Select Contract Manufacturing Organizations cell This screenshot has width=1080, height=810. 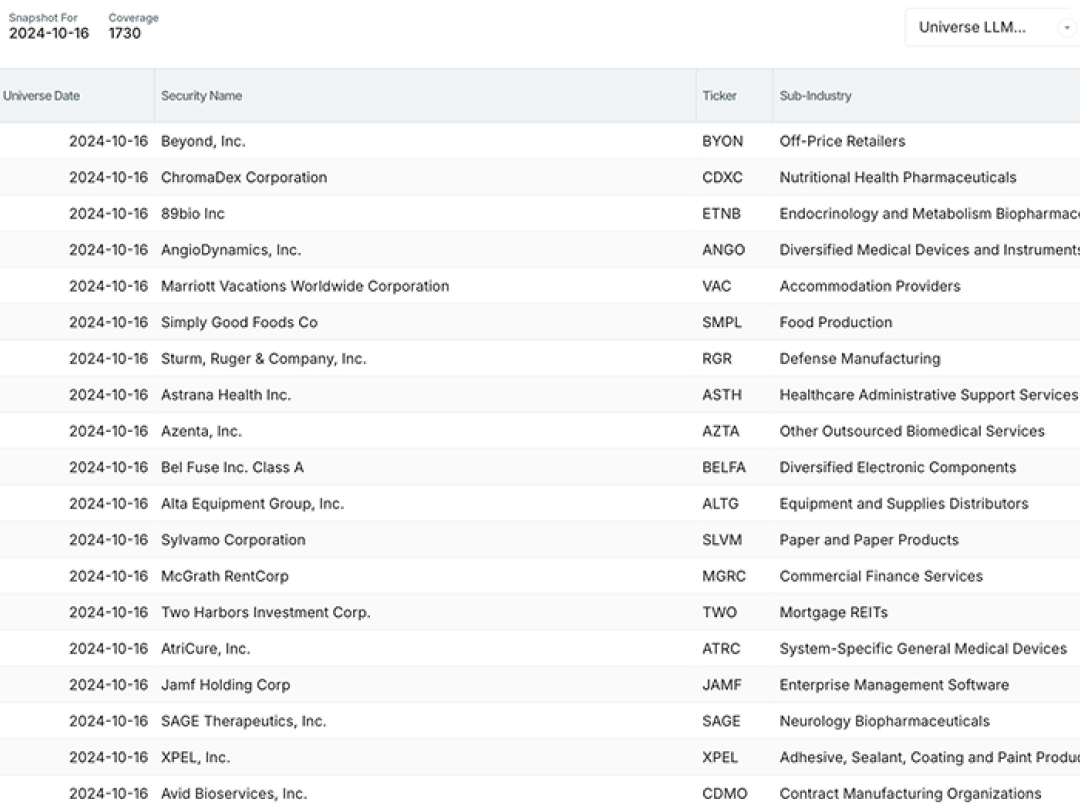(910, 793)
